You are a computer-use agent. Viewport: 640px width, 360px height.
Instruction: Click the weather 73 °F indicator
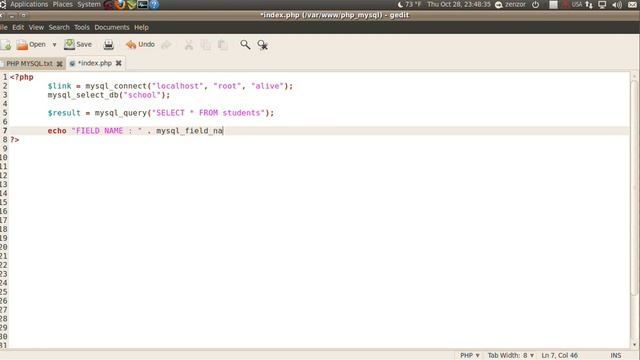pos(409,4)
